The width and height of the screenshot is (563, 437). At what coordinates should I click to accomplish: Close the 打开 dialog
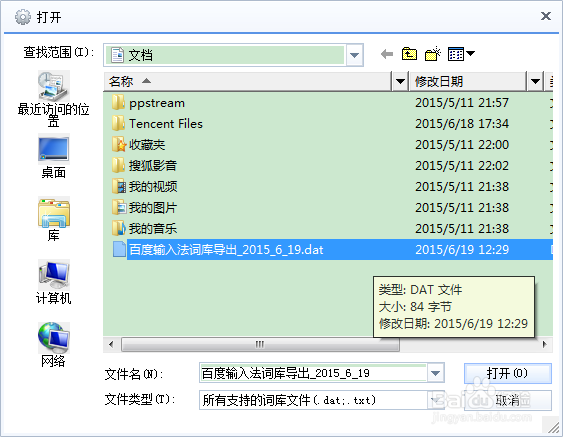[546, 16]
